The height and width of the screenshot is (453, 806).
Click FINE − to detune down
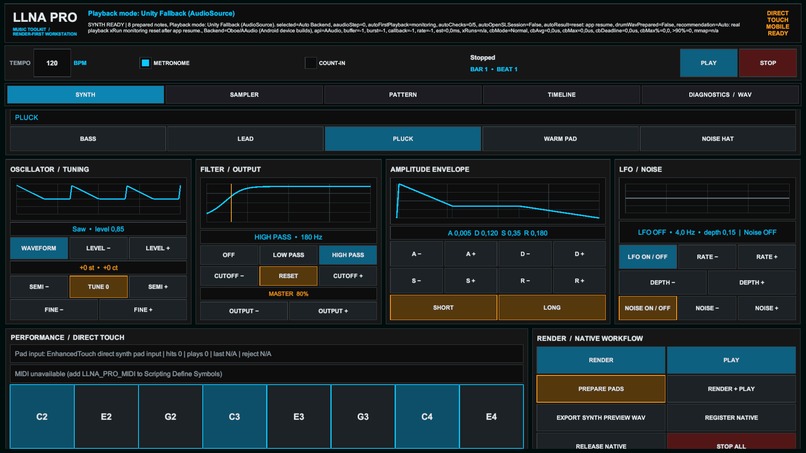54,310
